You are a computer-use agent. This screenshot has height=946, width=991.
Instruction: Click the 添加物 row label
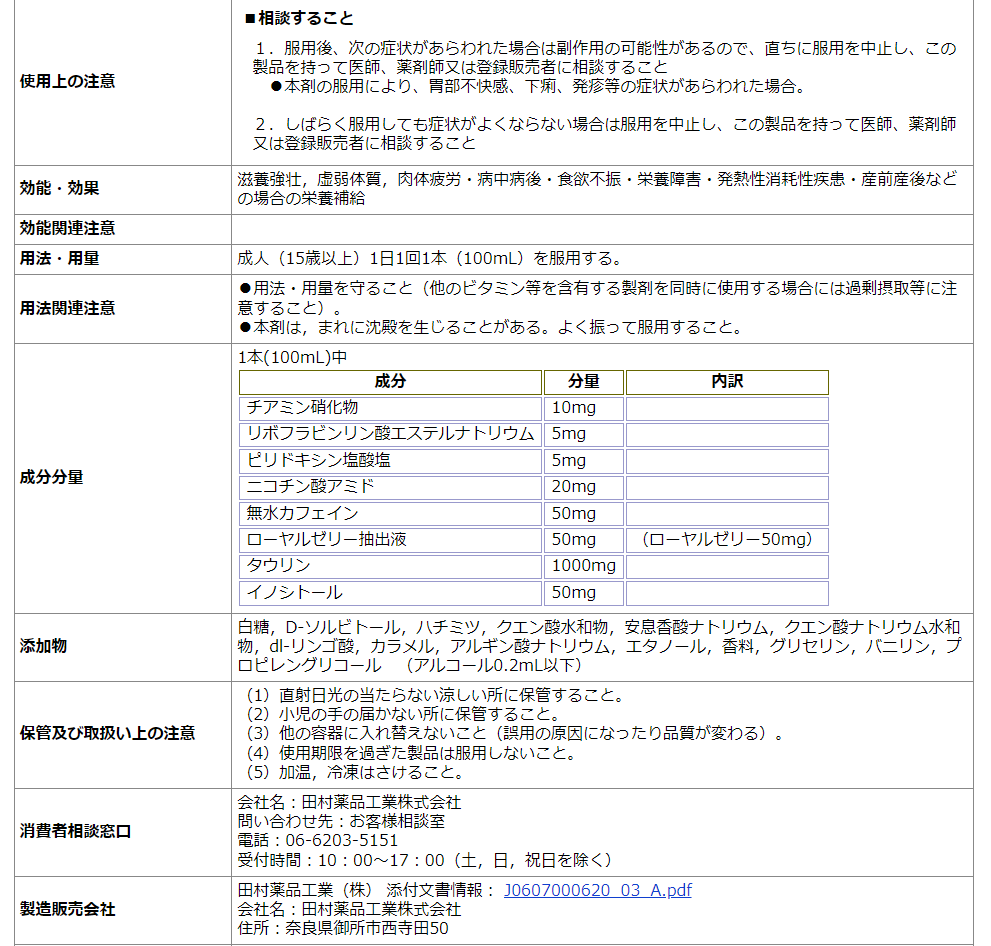44,646
